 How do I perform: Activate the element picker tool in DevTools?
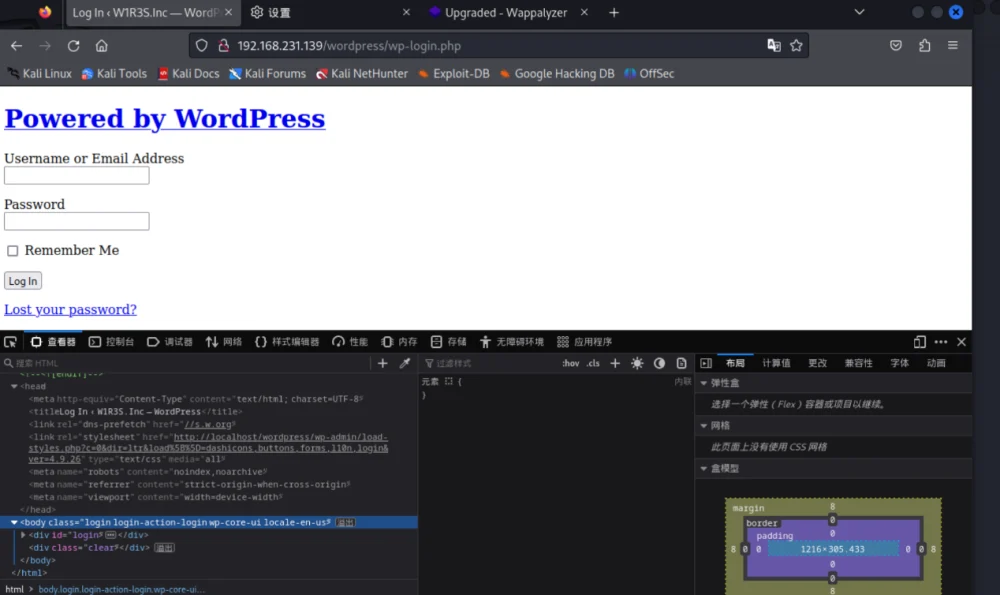10,342
